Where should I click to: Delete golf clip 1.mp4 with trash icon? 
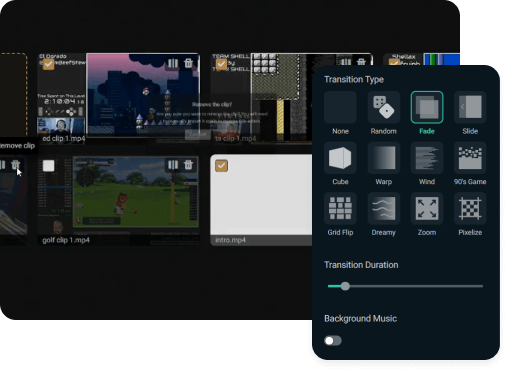tap(189, 165)
